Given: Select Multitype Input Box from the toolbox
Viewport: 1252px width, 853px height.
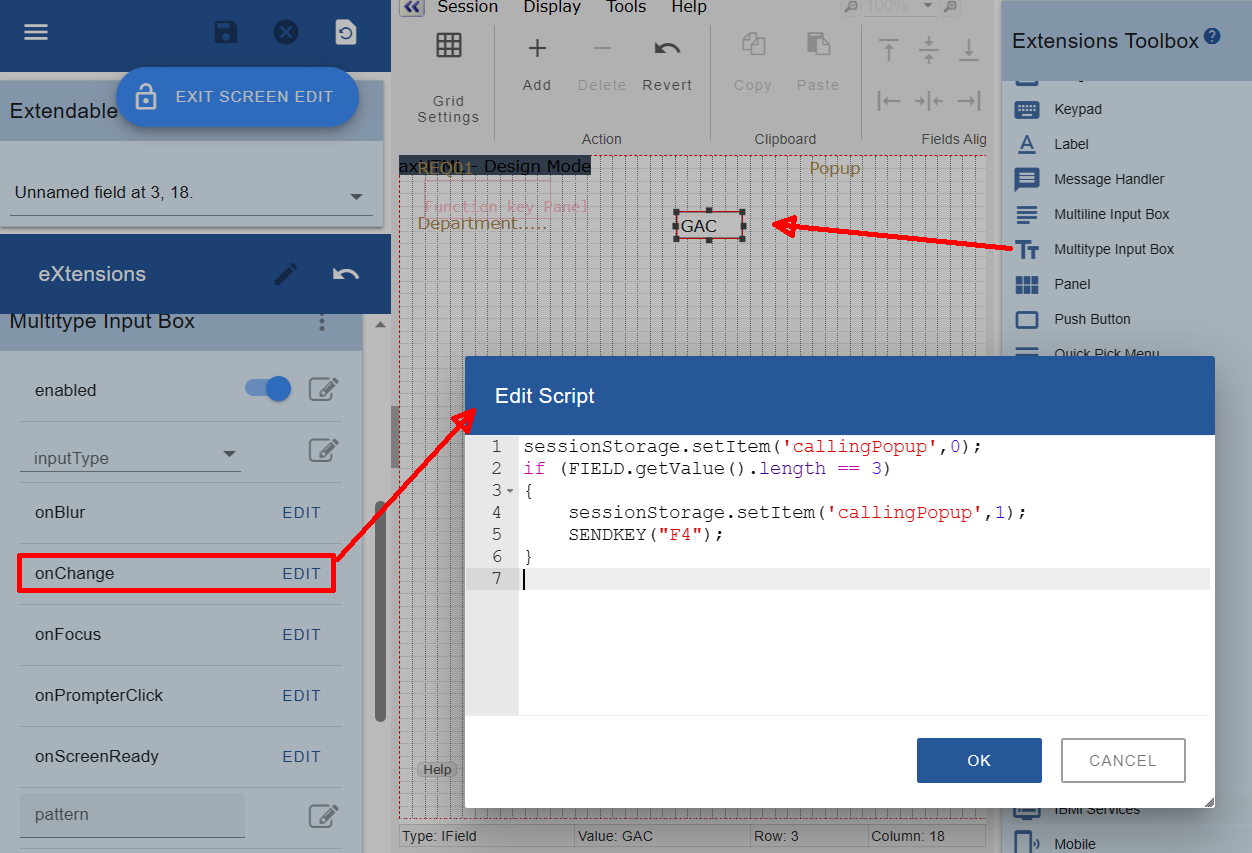Looking at the screenshot, I should tap(1113, 249).
